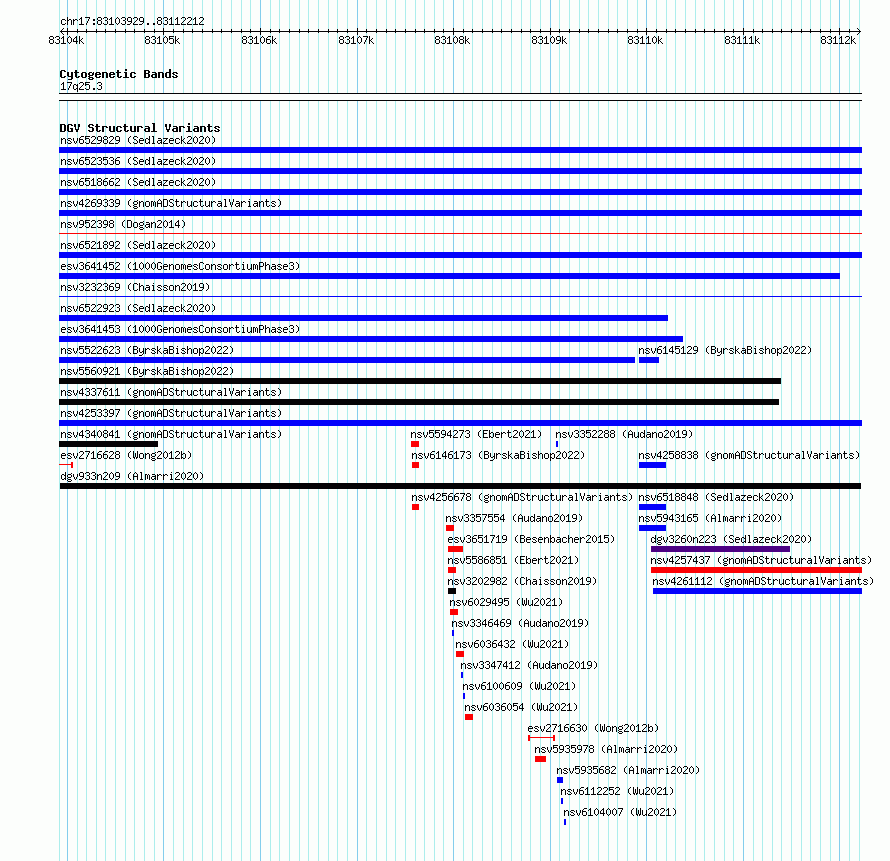890x861 pixels.
Task: Click the nsv6529829 (Sedlazeck2020) variant label
Action: pos(138,140)
